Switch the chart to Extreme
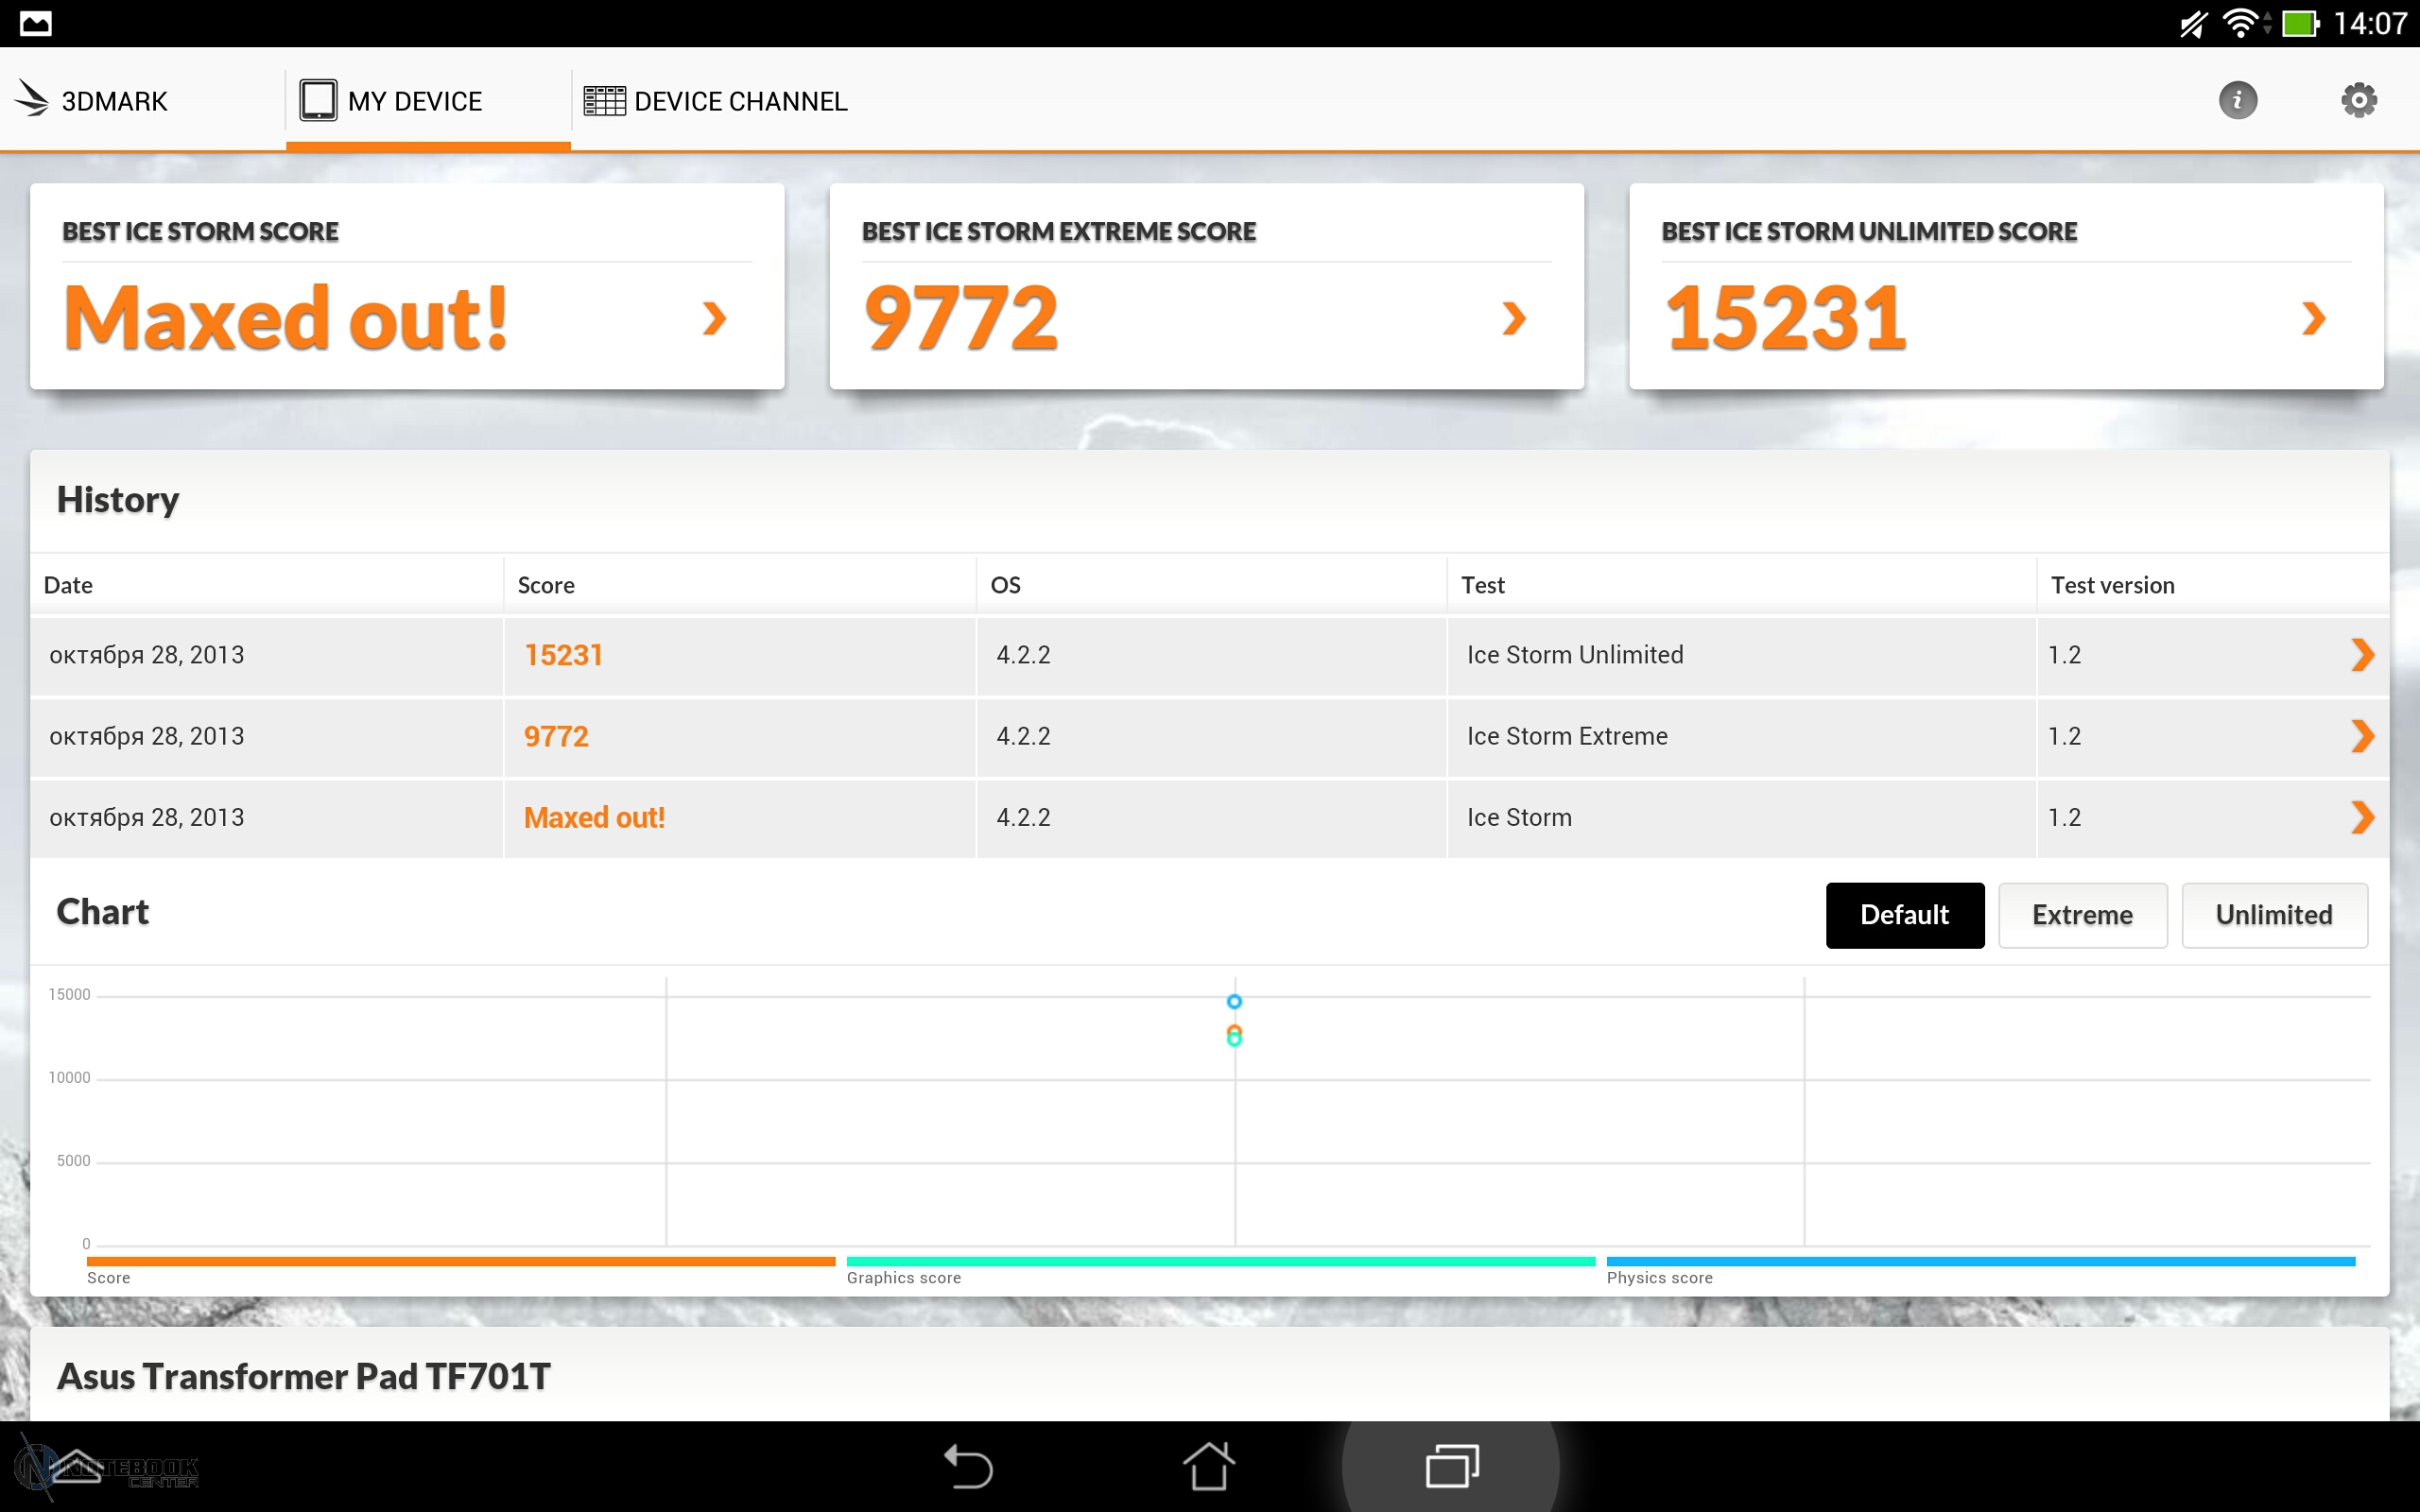This screenshot has height=1512, width=2420. [x=2082, y=915]
